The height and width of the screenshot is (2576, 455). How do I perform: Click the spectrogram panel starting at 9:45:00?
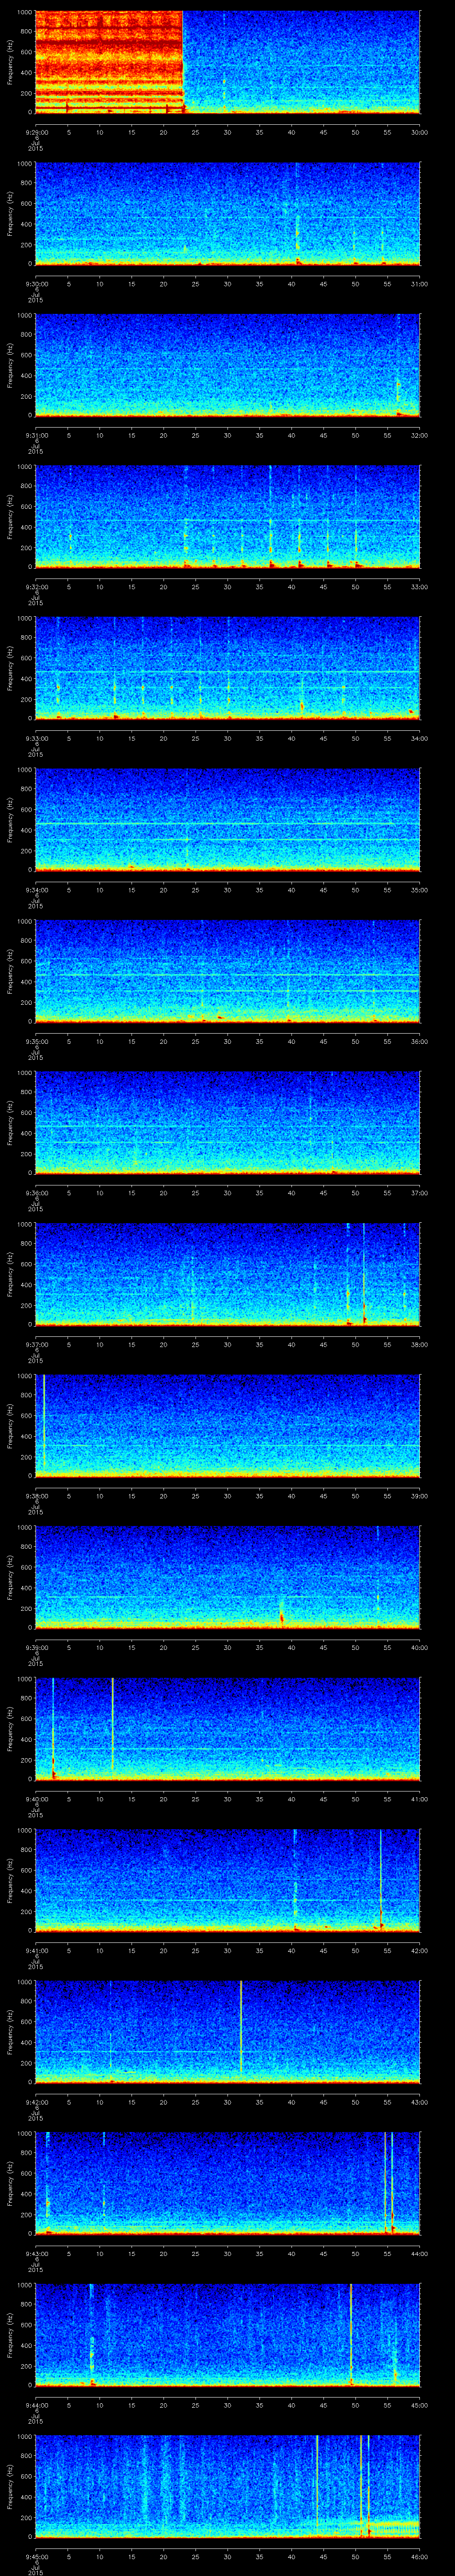[227, 2486]
